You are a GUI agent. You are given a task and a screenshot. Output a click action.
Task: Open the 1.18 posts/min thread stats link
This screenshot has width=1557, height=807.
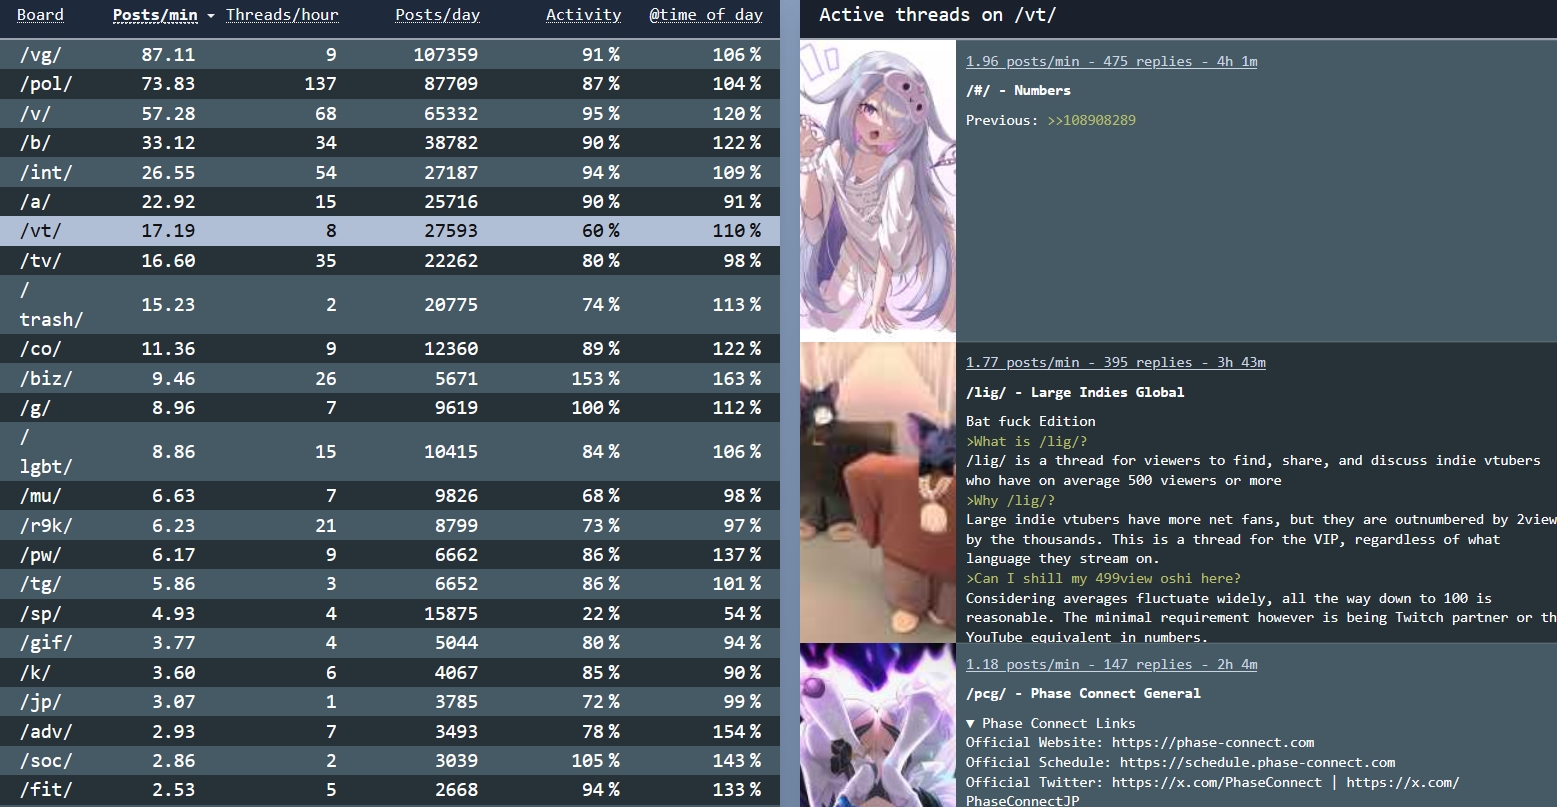click(x=1111, y=664)
